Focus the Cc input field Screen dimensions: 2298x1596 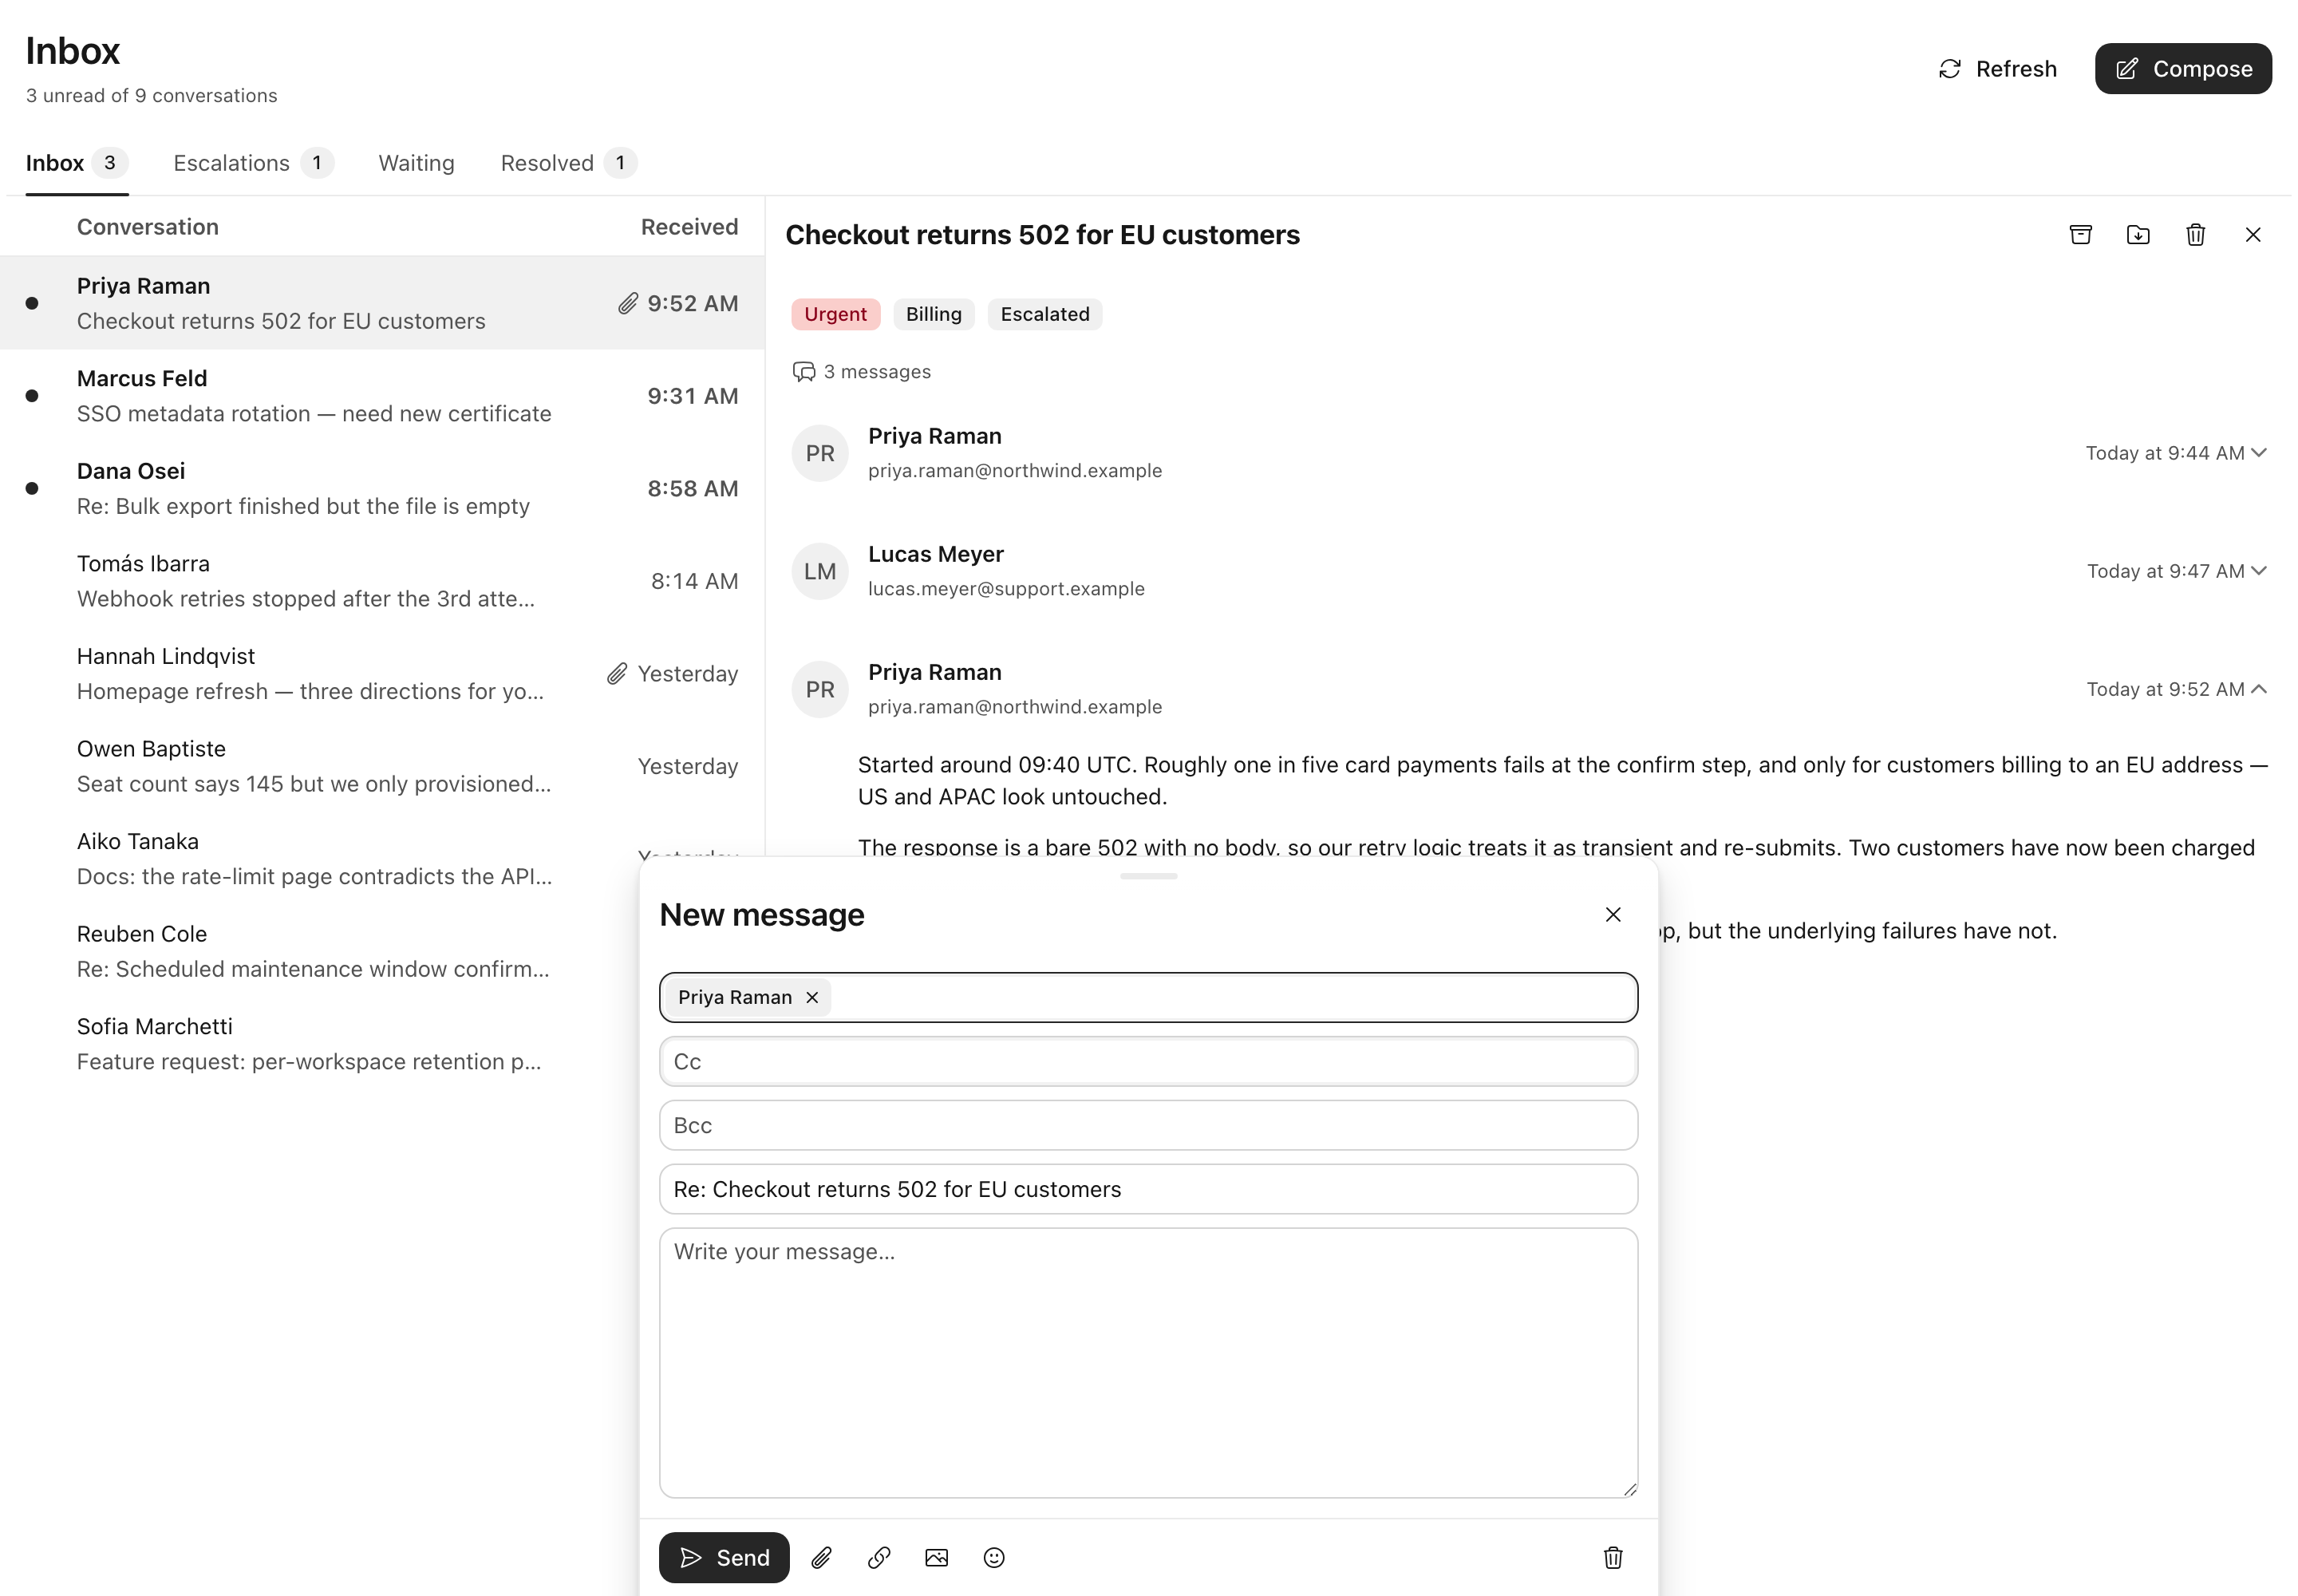1148,1061
